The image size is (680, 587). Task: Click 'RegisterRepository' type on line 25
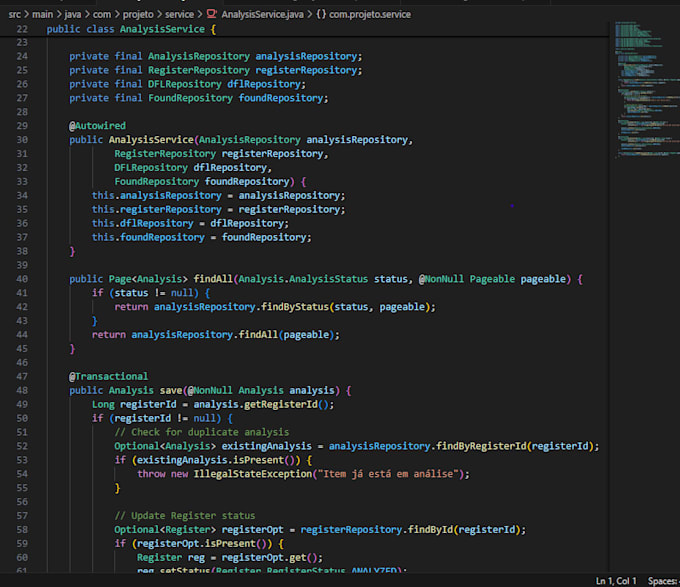pos(199,70)
